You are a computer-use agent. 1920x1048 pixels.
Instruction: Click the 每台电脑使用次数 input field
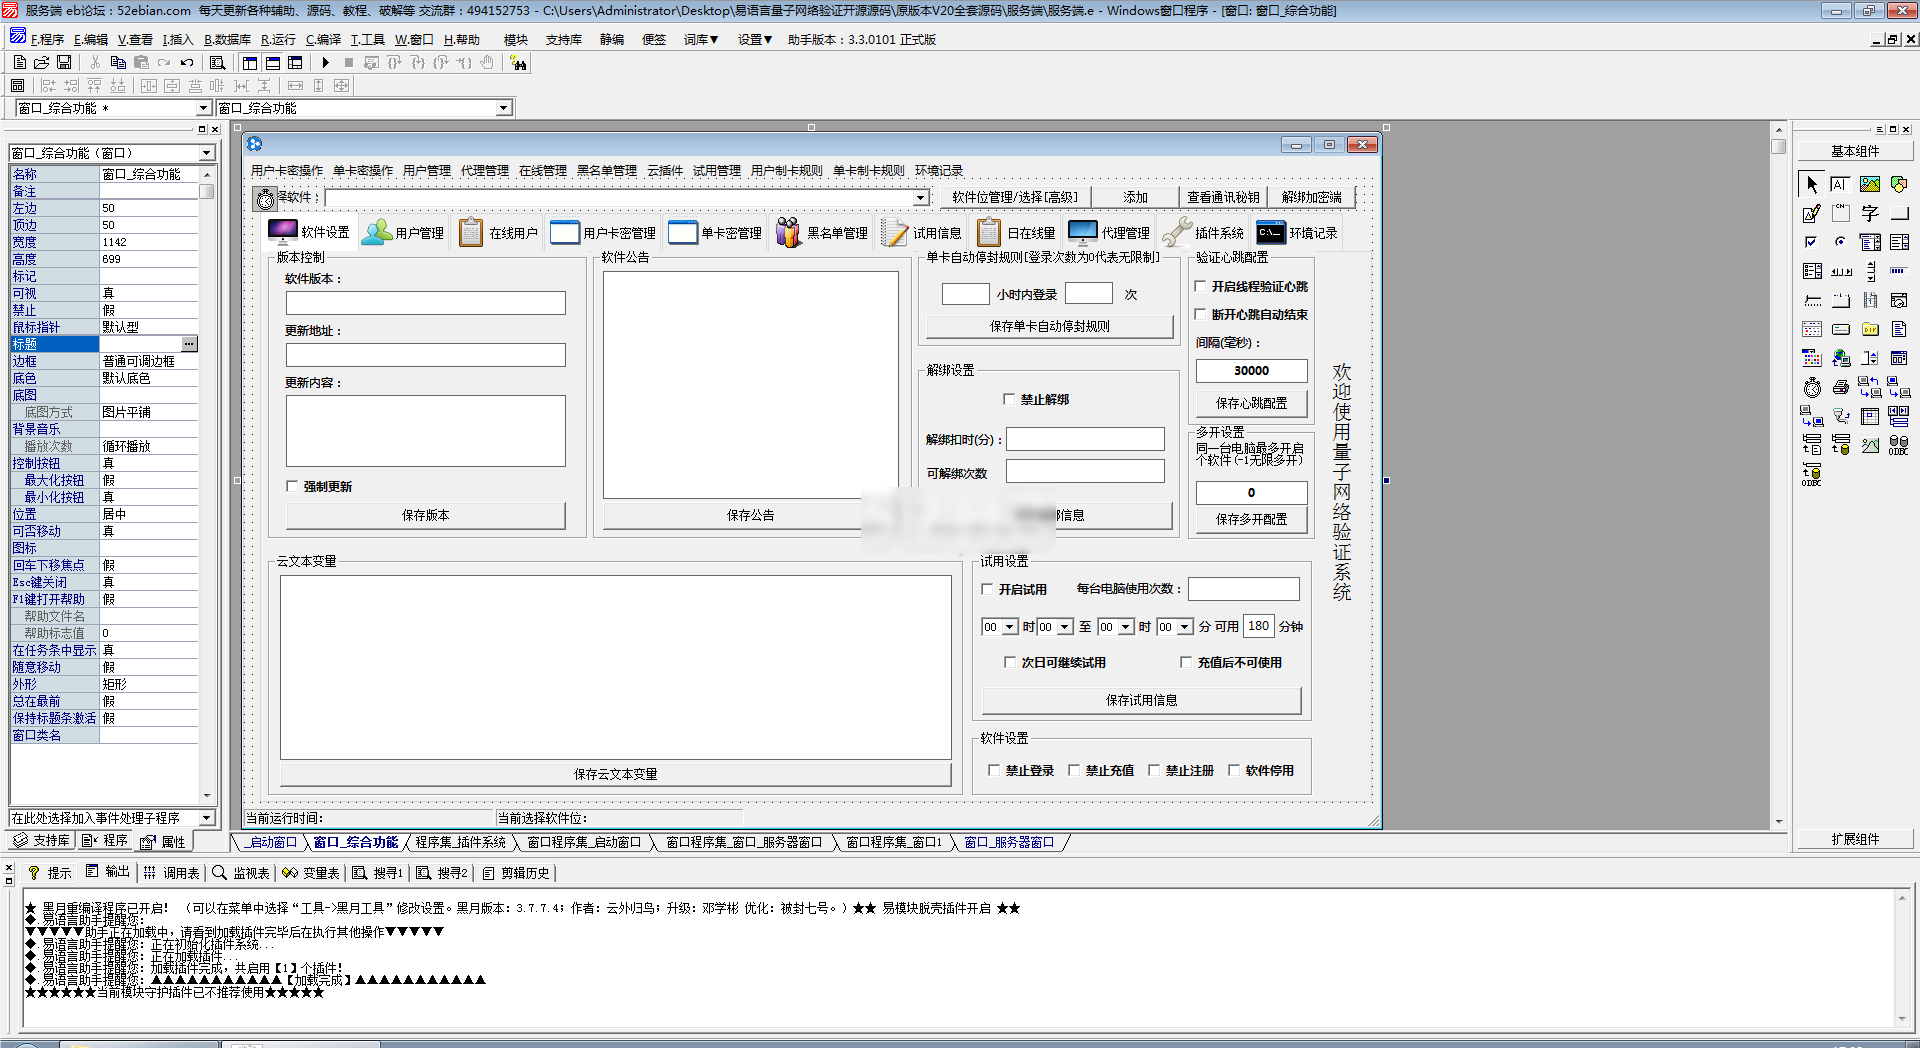(x=1243, y=589)
